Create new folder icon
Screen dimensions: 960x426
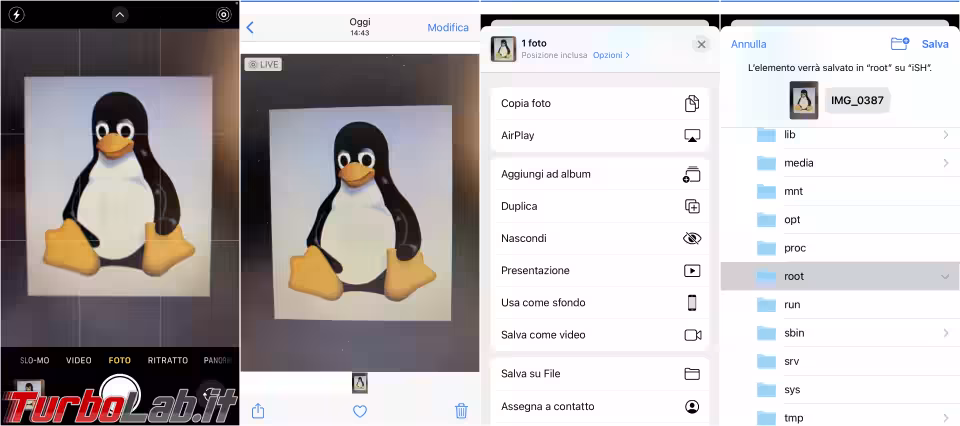pyautogui.click(x=899, y=43)
